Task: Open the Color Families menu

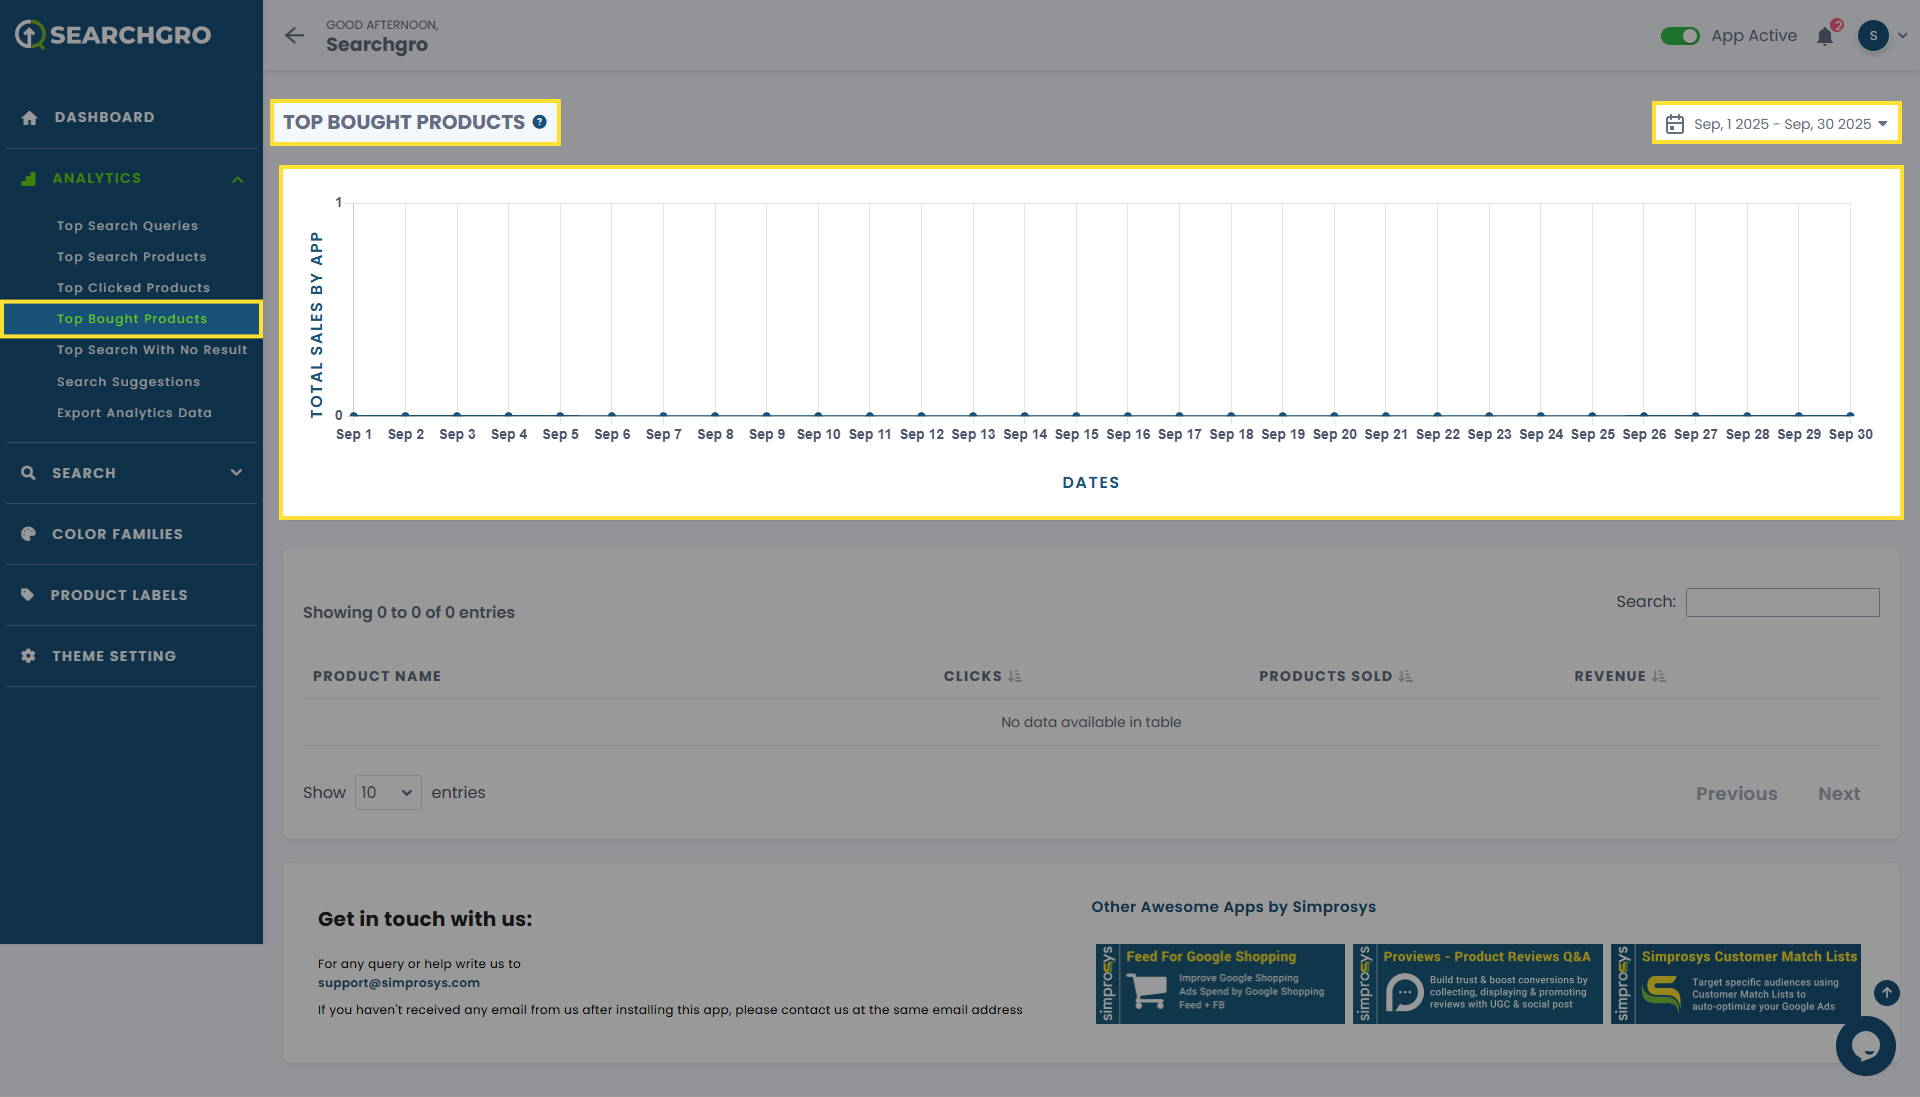Action: 117,534
